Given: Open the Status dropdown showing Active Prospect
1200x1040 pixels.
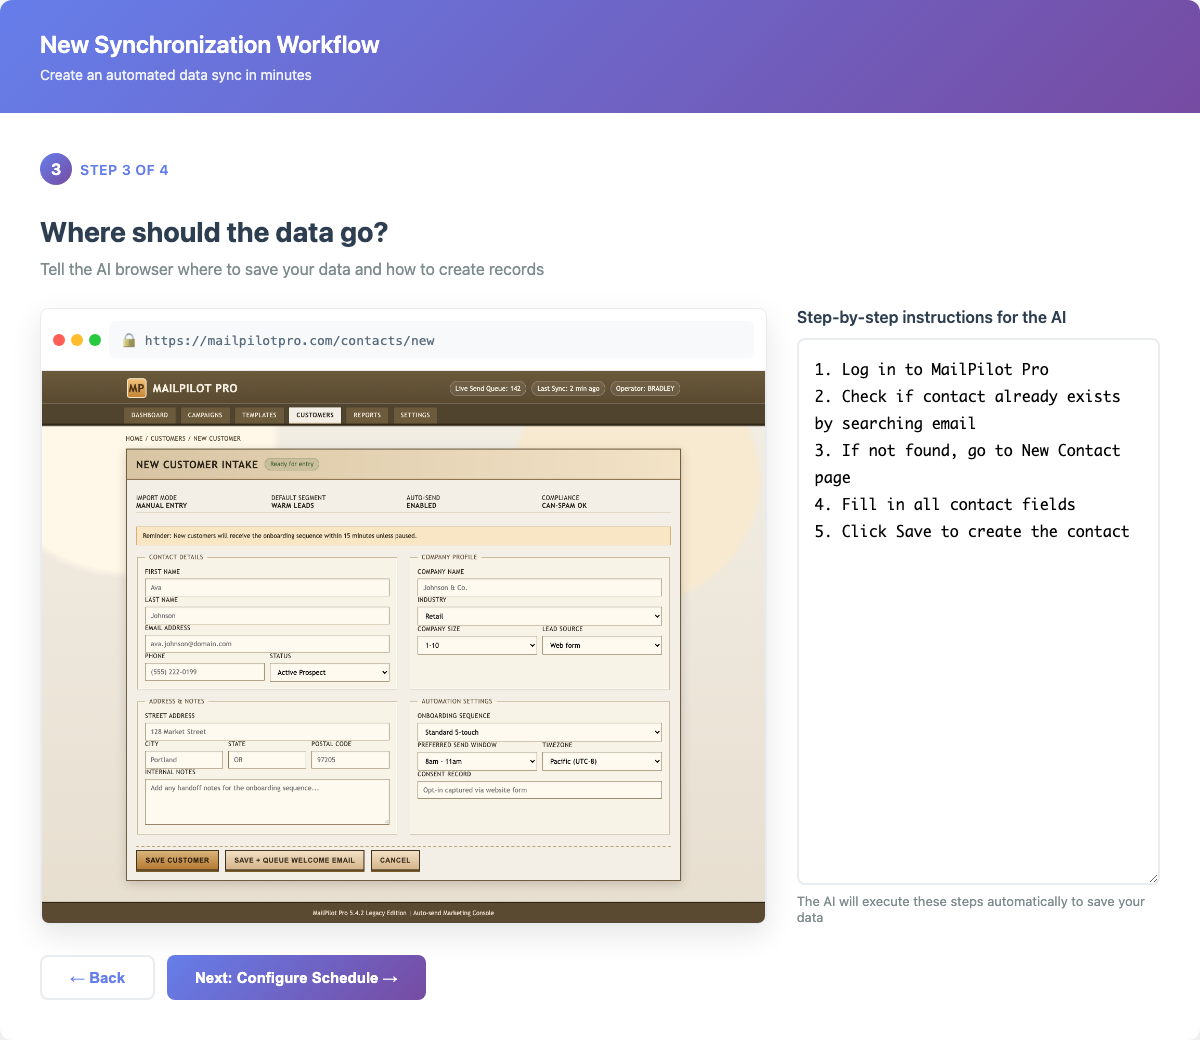Looking at the screenshot, I should pyautogui.click(x=329, y=673).
